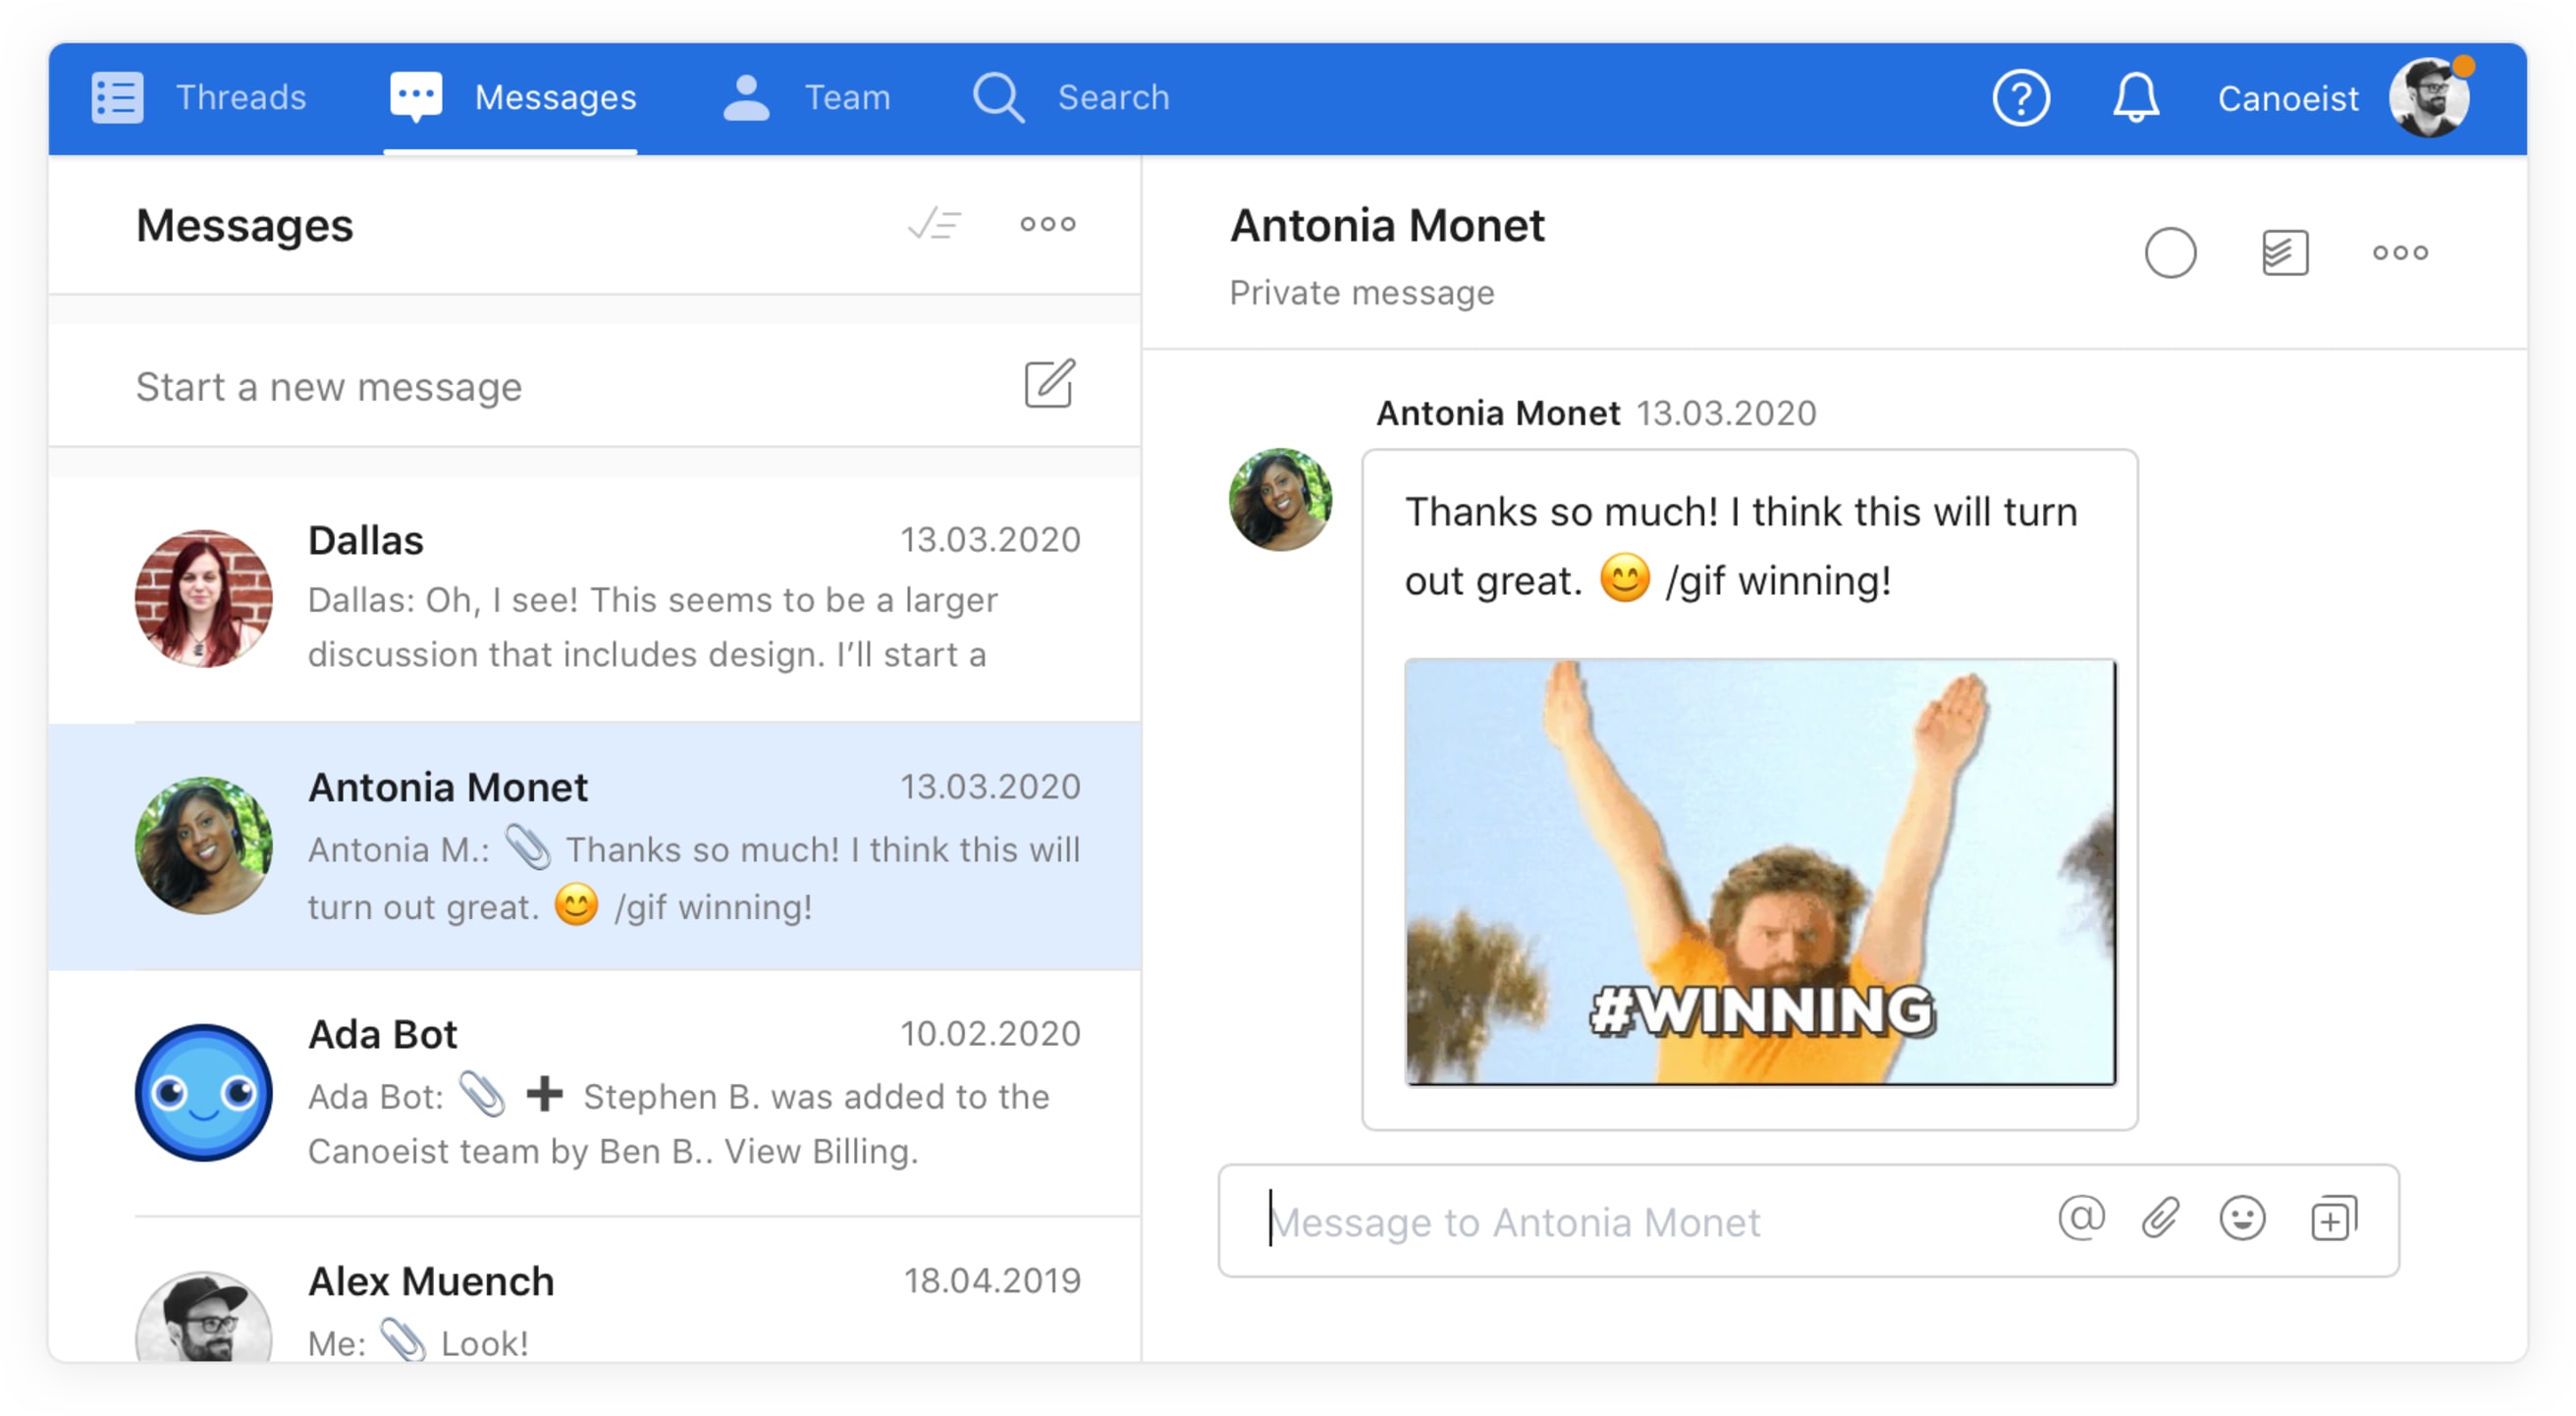This screenshot has height=1416, width=2576.
Task: Click Antonia Monet's avatar in message list
Action: [204, 845]
